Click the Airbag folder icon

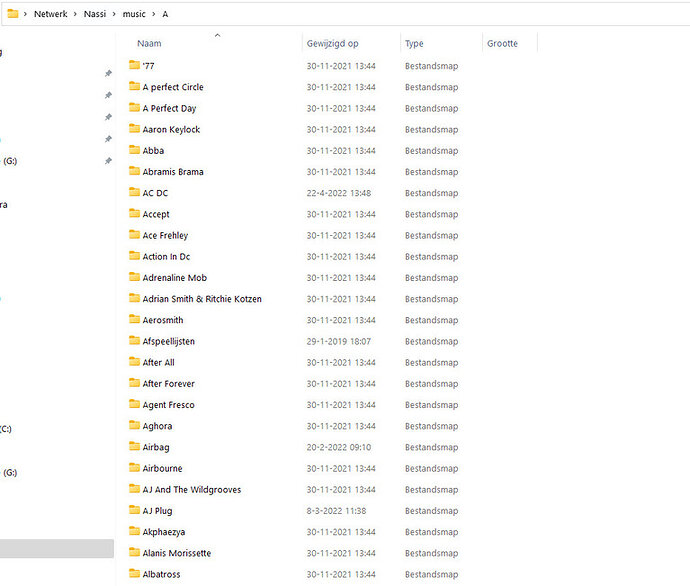point(134,446)
